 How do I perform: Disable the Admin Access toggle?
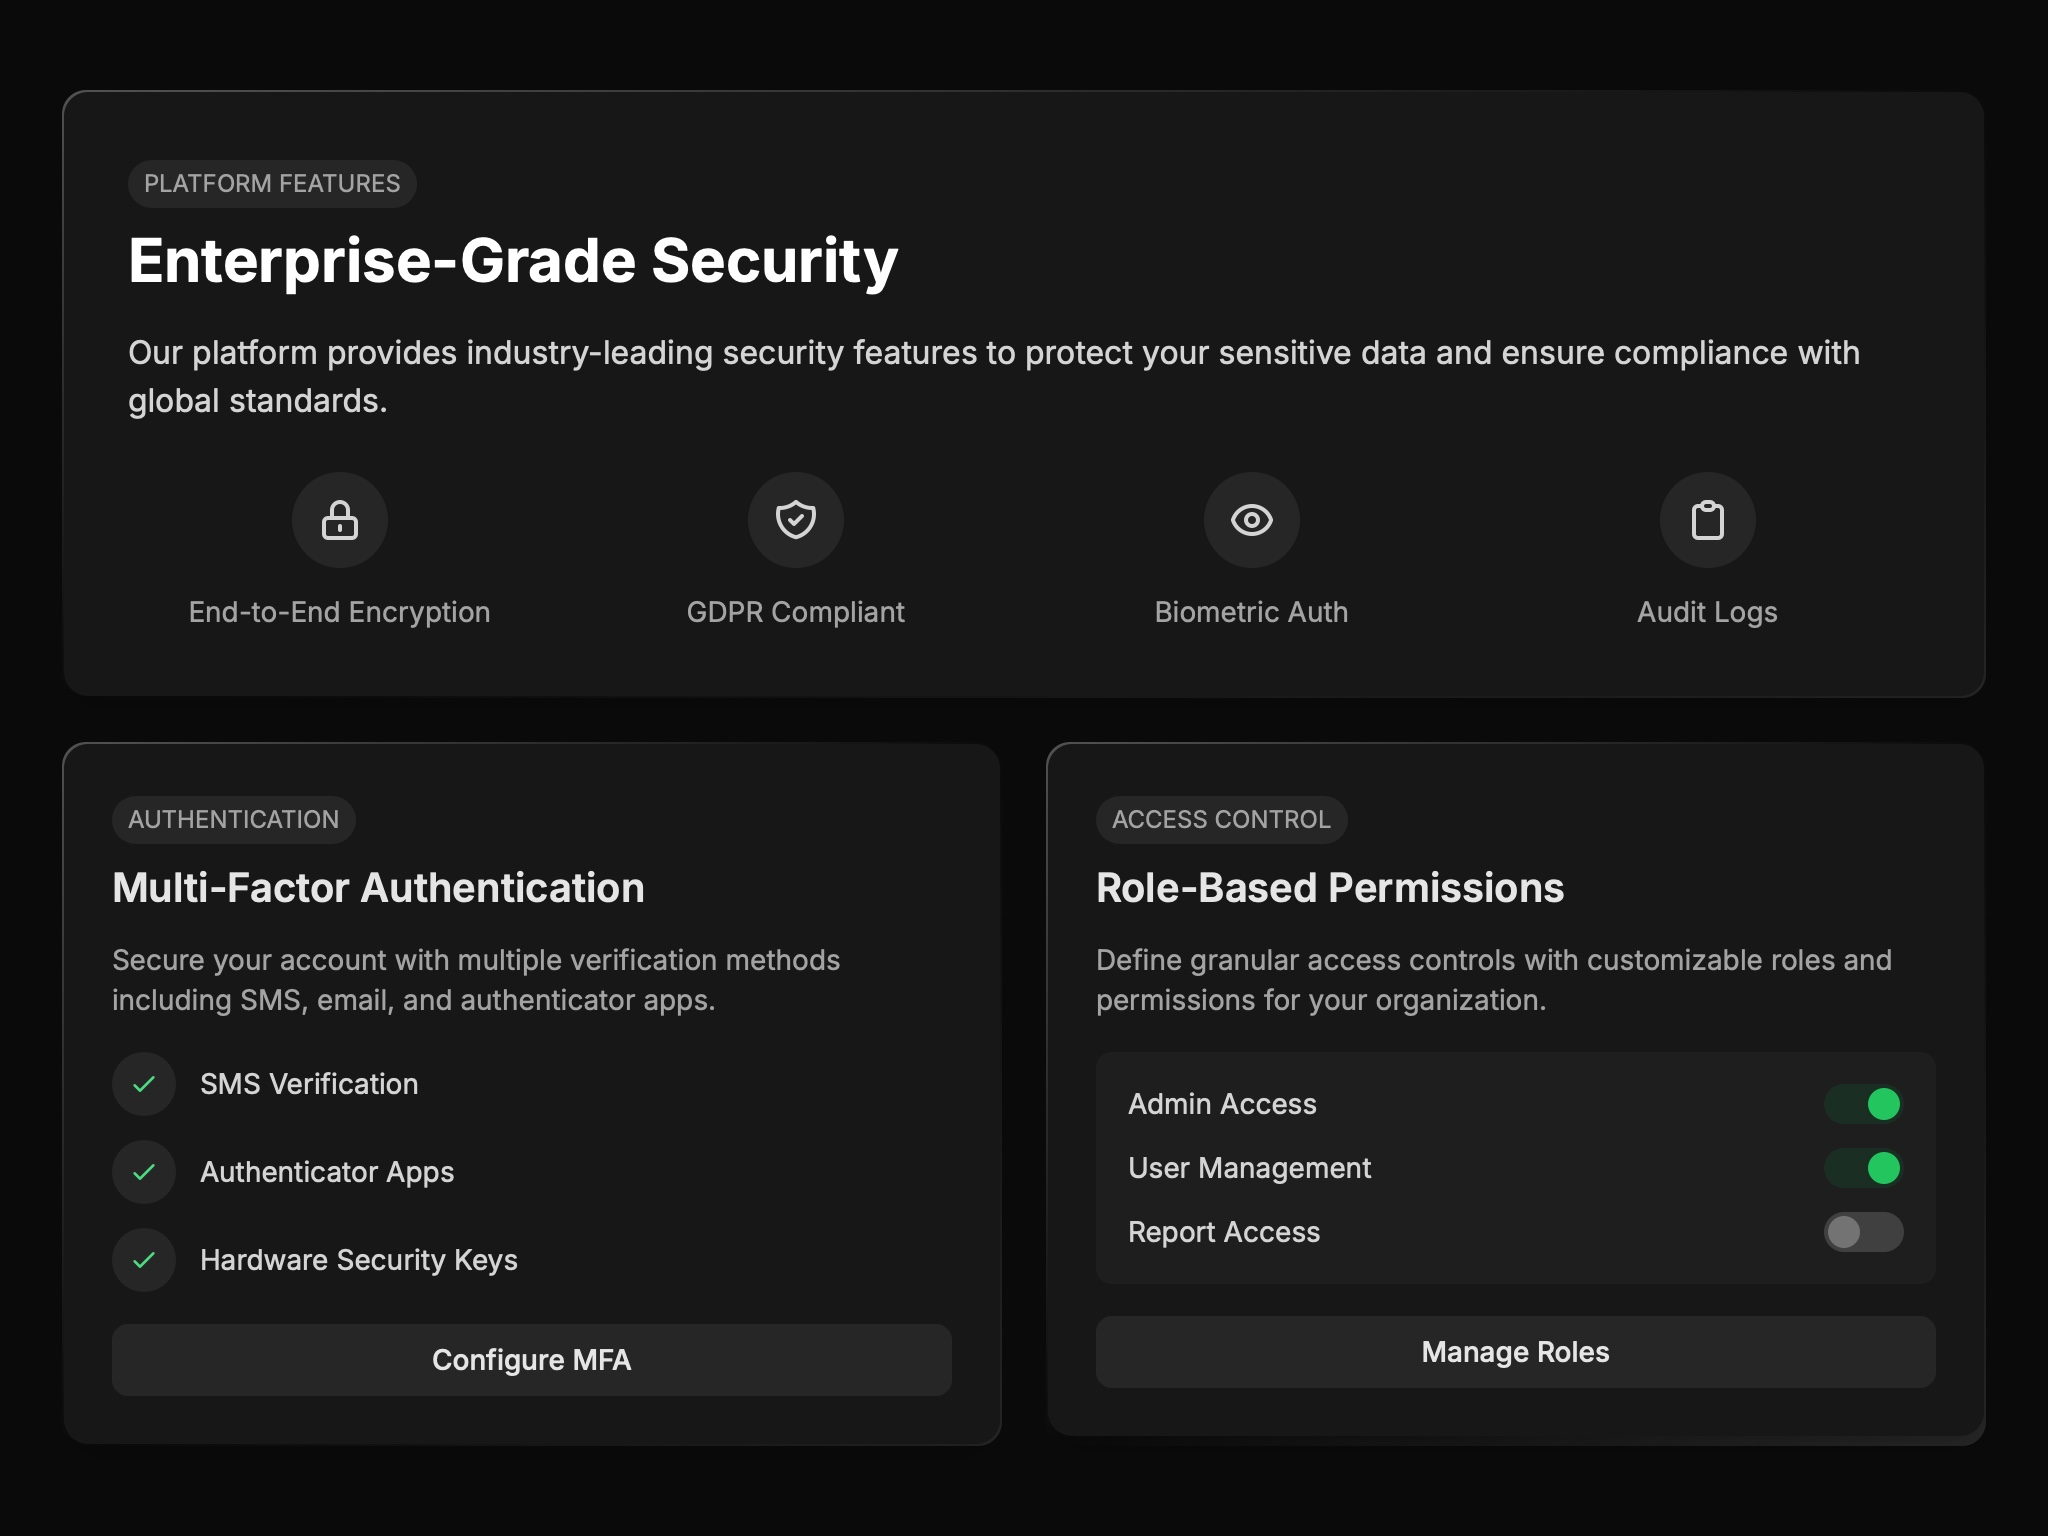(x=1862, y=1103)
